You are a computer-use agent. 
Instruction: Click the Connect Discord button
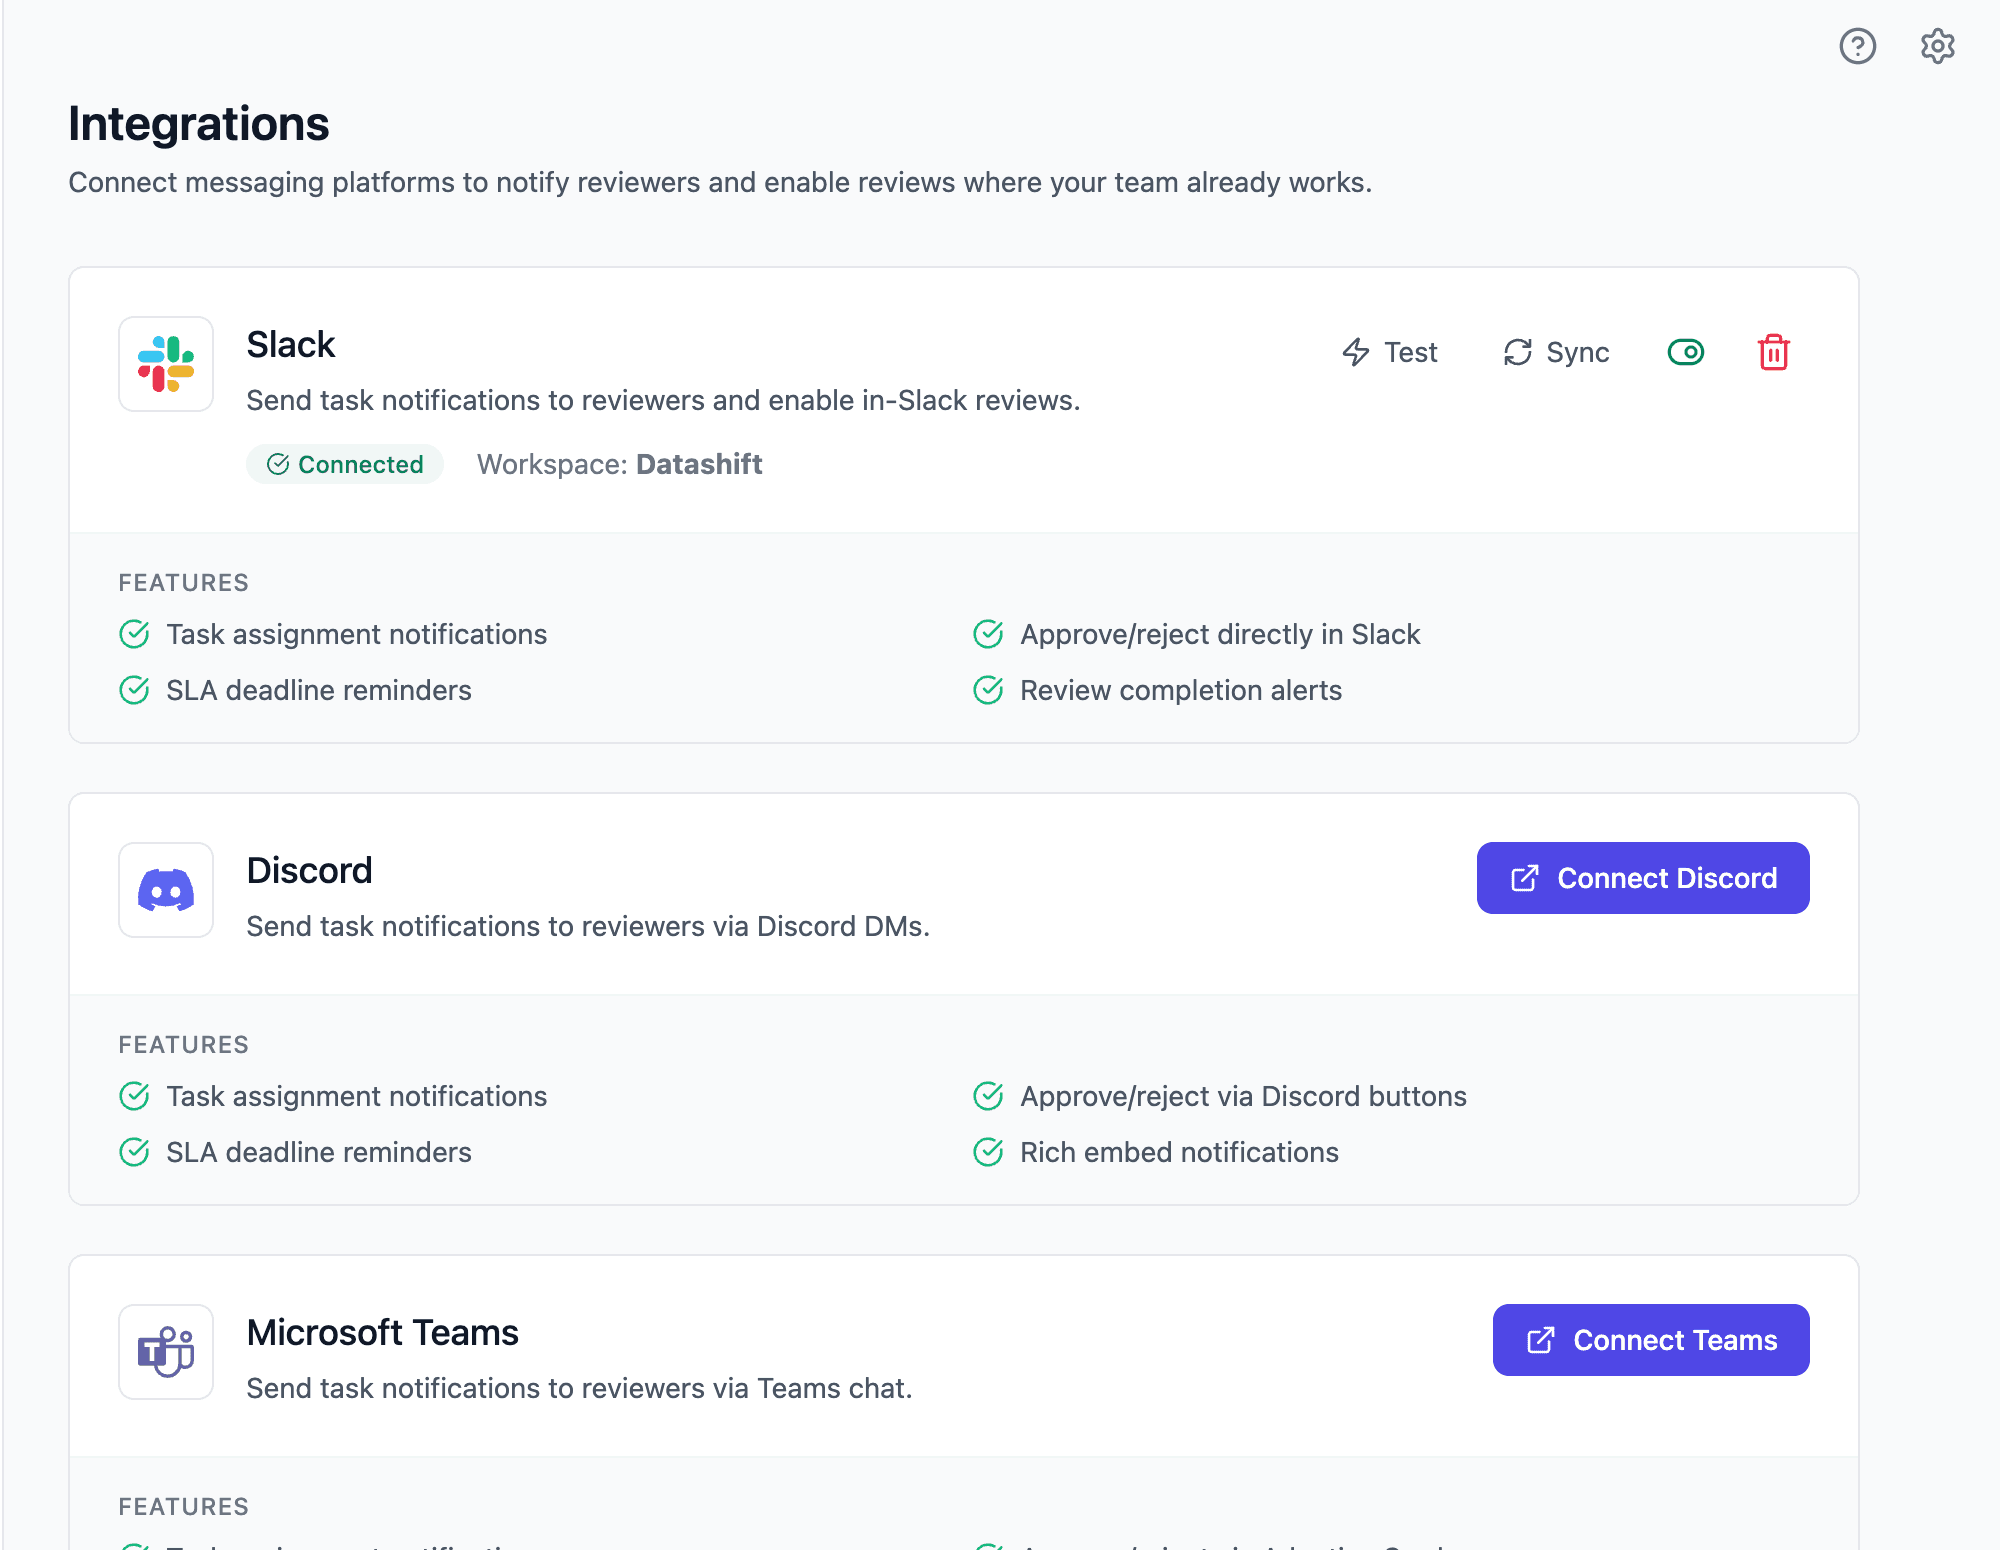pos(1641,877)
